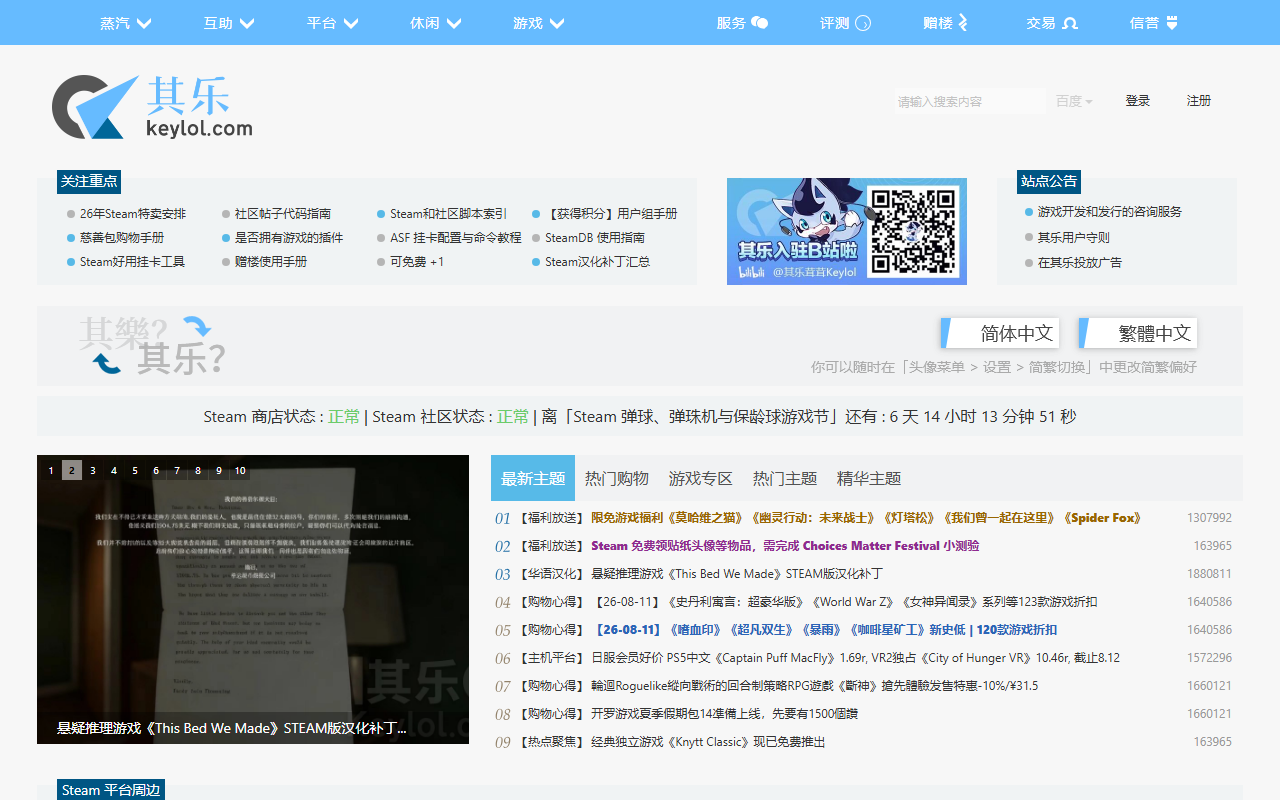This screenshot has width=1280, height=800.
Task: Expand the 游戏 dropdown menu
Action: [539, 23]
